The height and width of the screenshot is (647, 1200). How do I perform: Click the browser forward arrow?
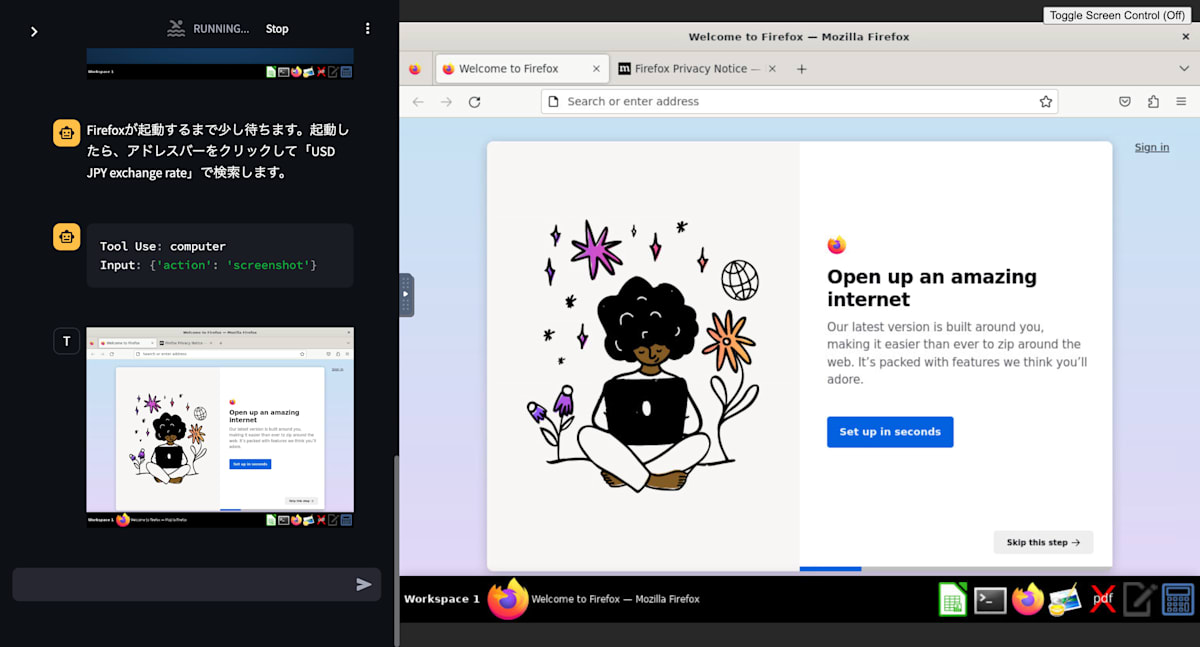tap(446, 102)
